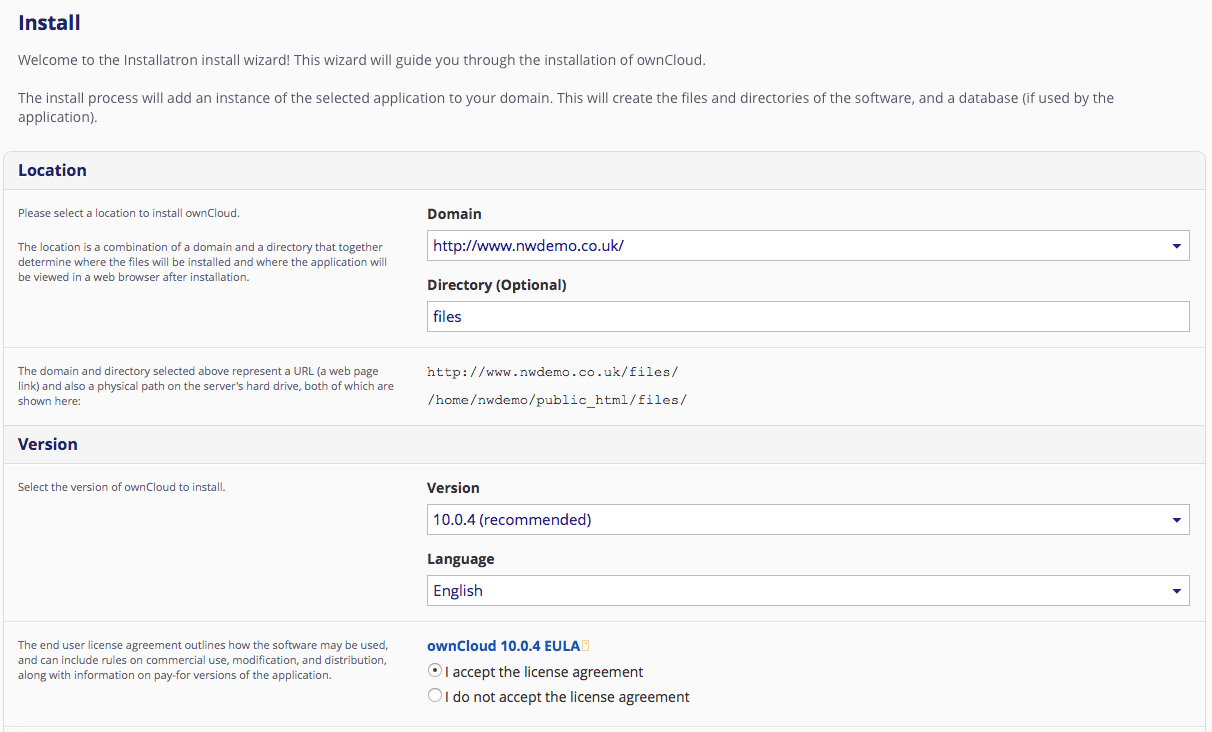Click 'Select the version of ownCloud to install' text
The width and height of the screenshot is (1212, 732).
[122, 488]
